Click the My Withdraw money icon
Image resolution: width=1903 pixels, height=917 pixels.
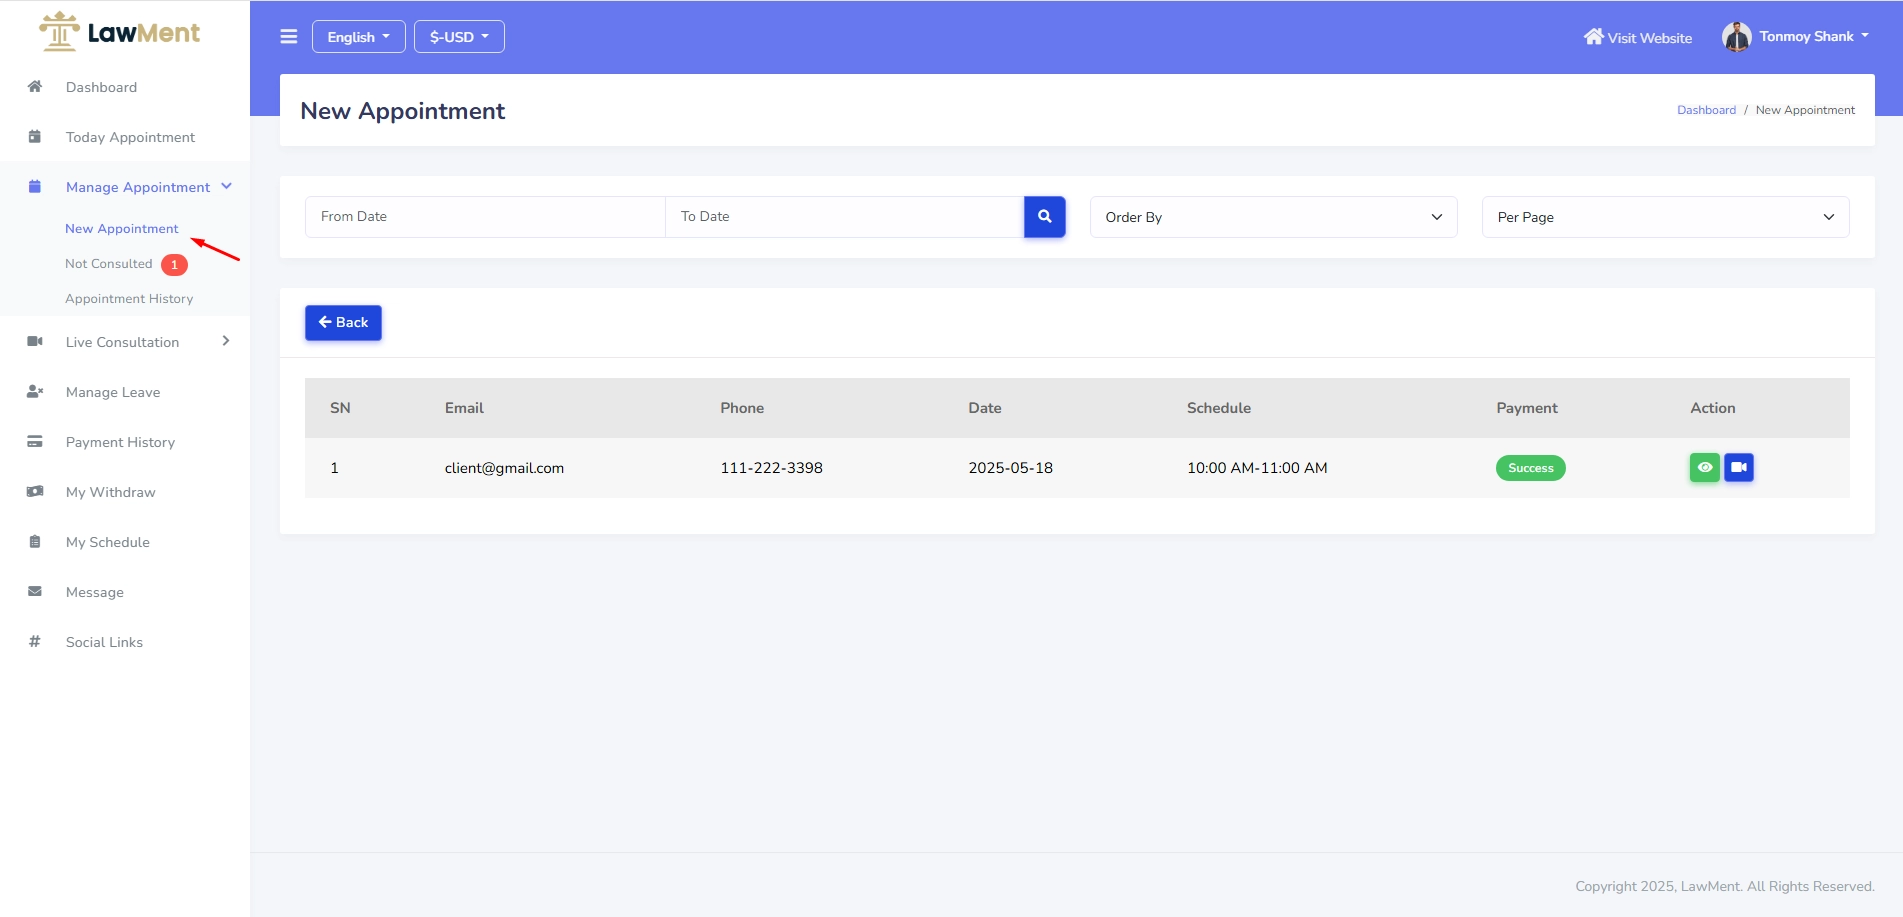[35, 491]
